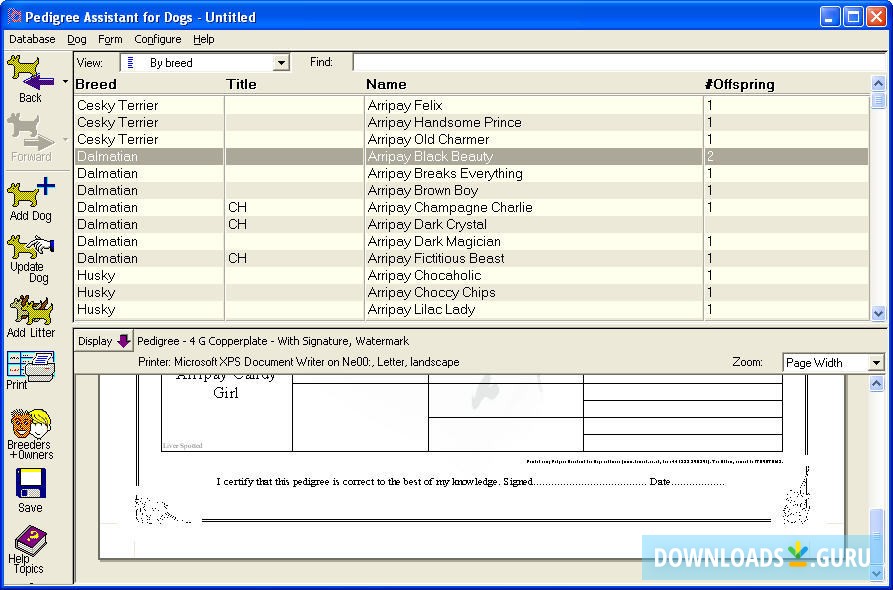Click the Display arrow button
Screen dimensions: 893x590
pos(123,341)
